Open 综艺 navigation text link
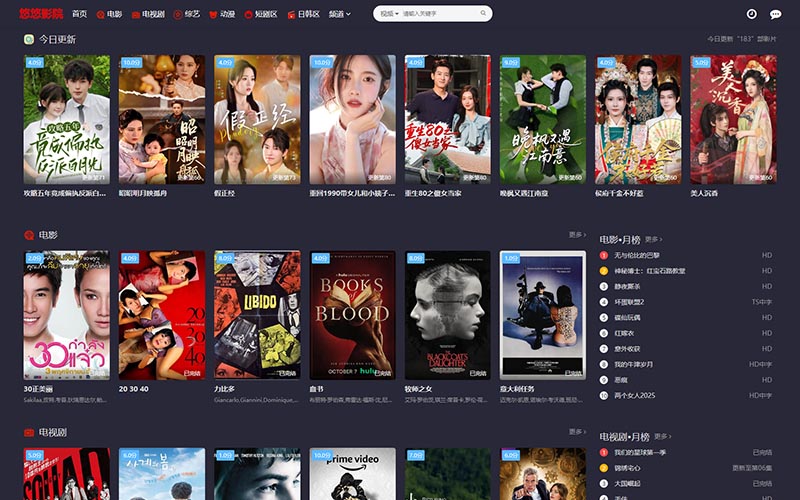Image resolution: width=800 pixels, height=500 pixels. tap(192, 14)
